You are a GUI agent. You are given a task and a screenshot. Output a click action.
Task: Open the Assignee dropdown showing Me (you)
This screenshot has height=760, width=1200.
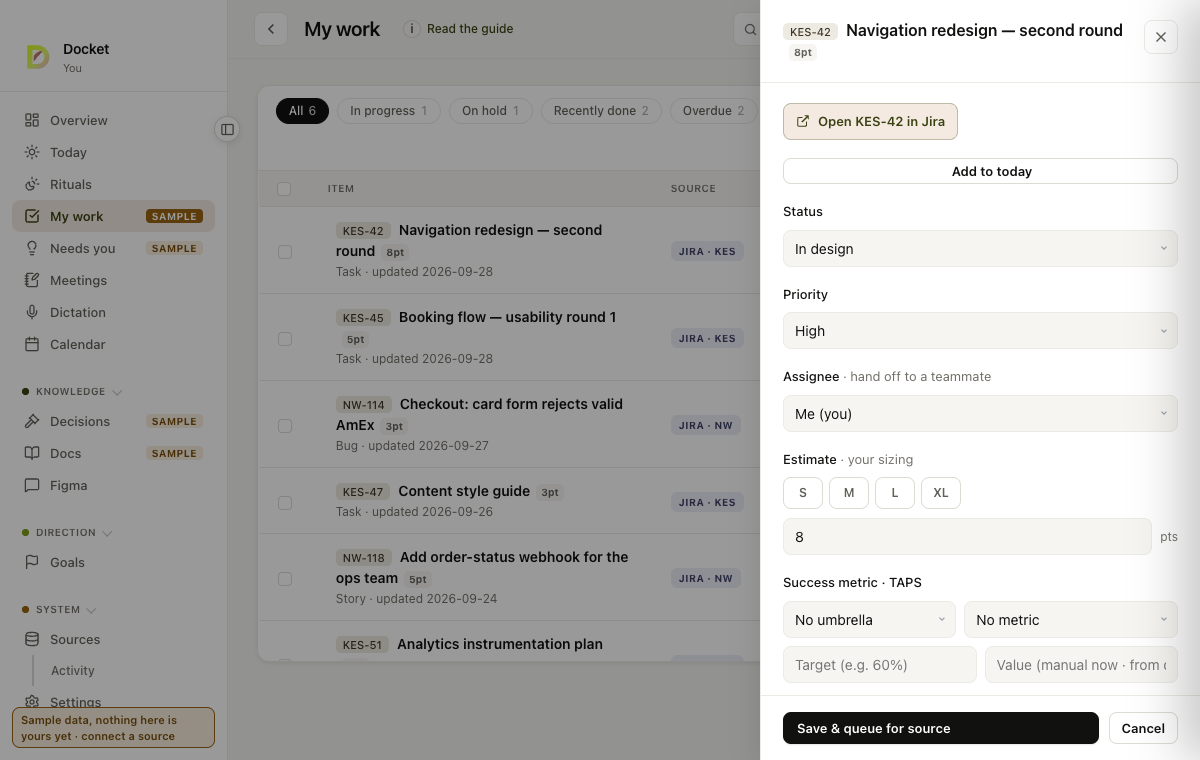(x=980, y=413)
